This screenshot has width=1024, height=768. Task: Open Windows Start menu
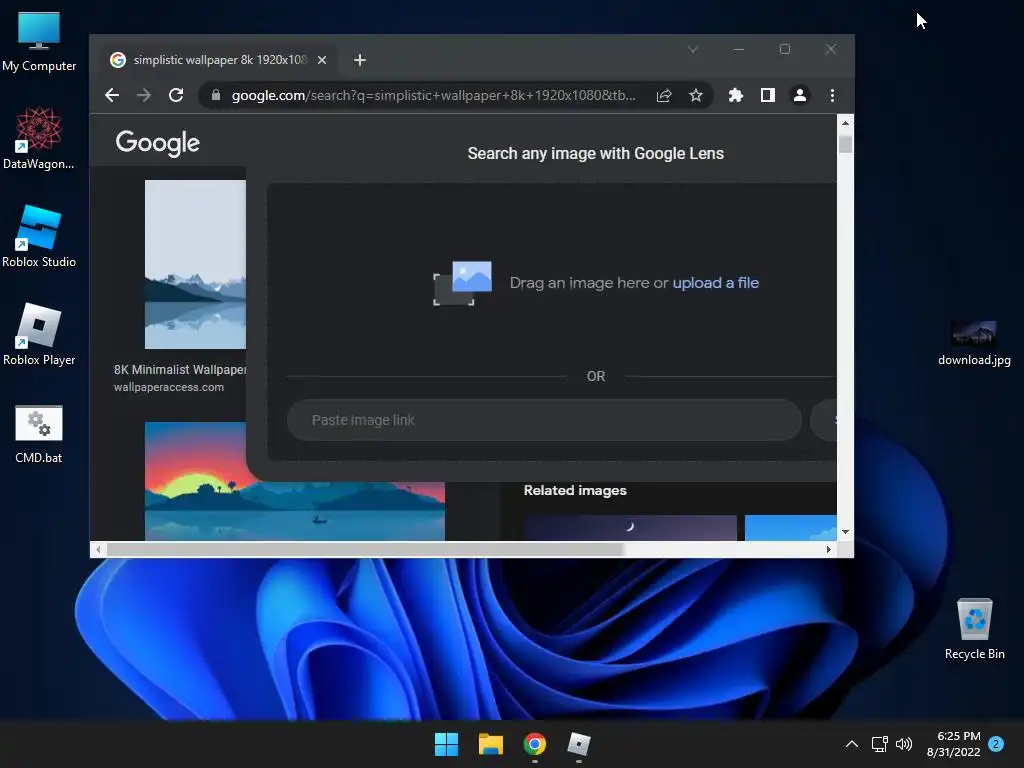point(447,744)
